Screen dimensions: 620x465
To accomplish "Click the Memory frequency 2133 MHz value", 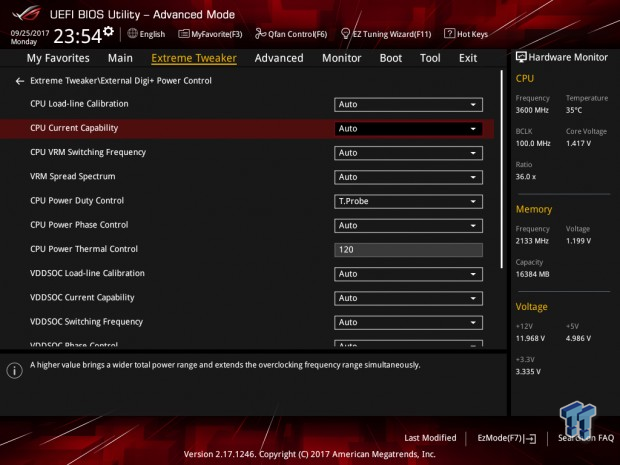I will [x=532, y=241].
